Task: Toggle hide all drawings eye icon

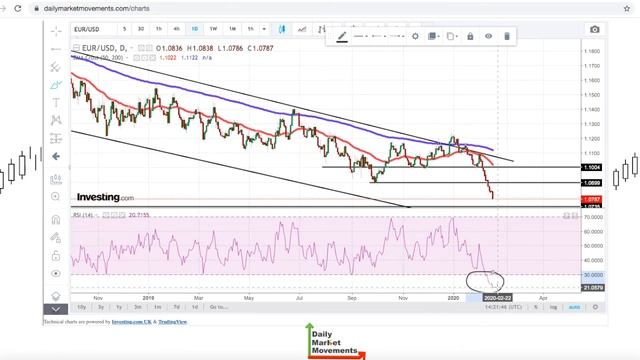Action: [56, 273]
